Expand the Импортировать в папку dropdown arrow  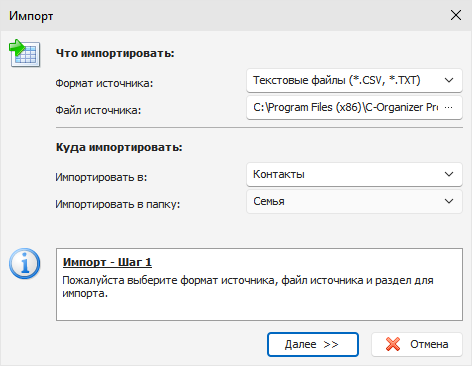click(449, 201)
